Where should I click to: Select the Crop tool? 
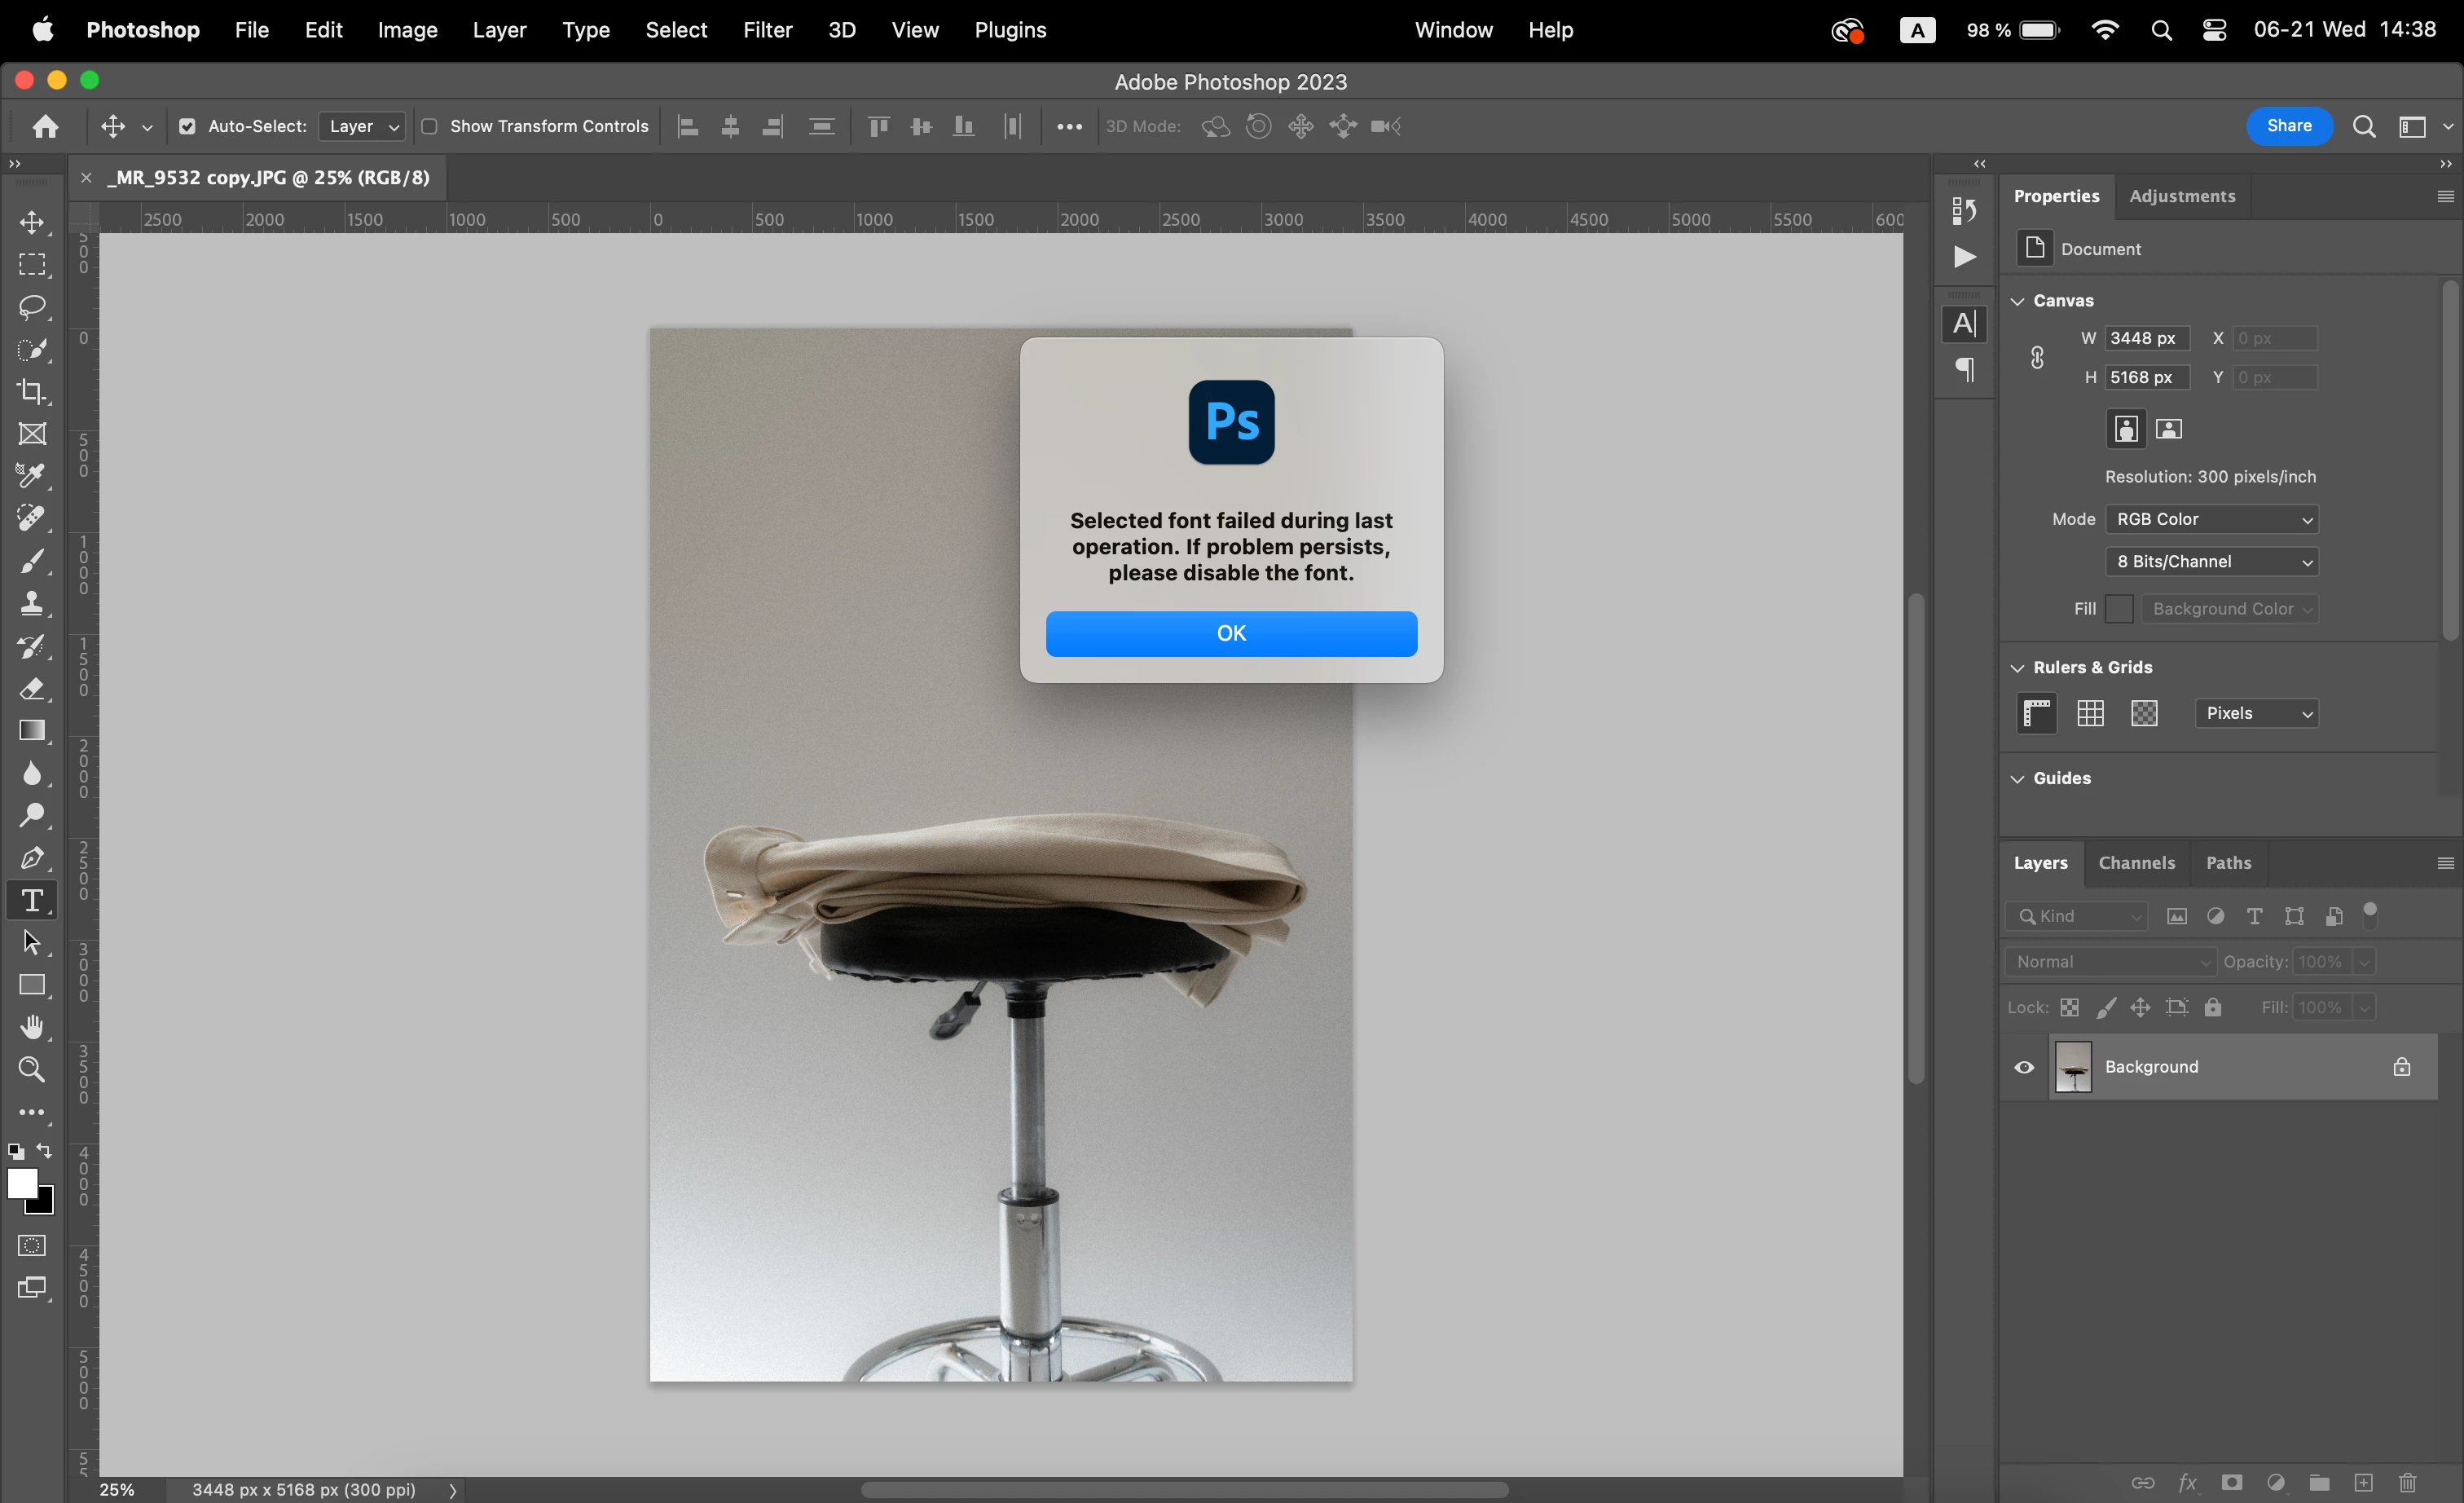[x=32, y=392]
